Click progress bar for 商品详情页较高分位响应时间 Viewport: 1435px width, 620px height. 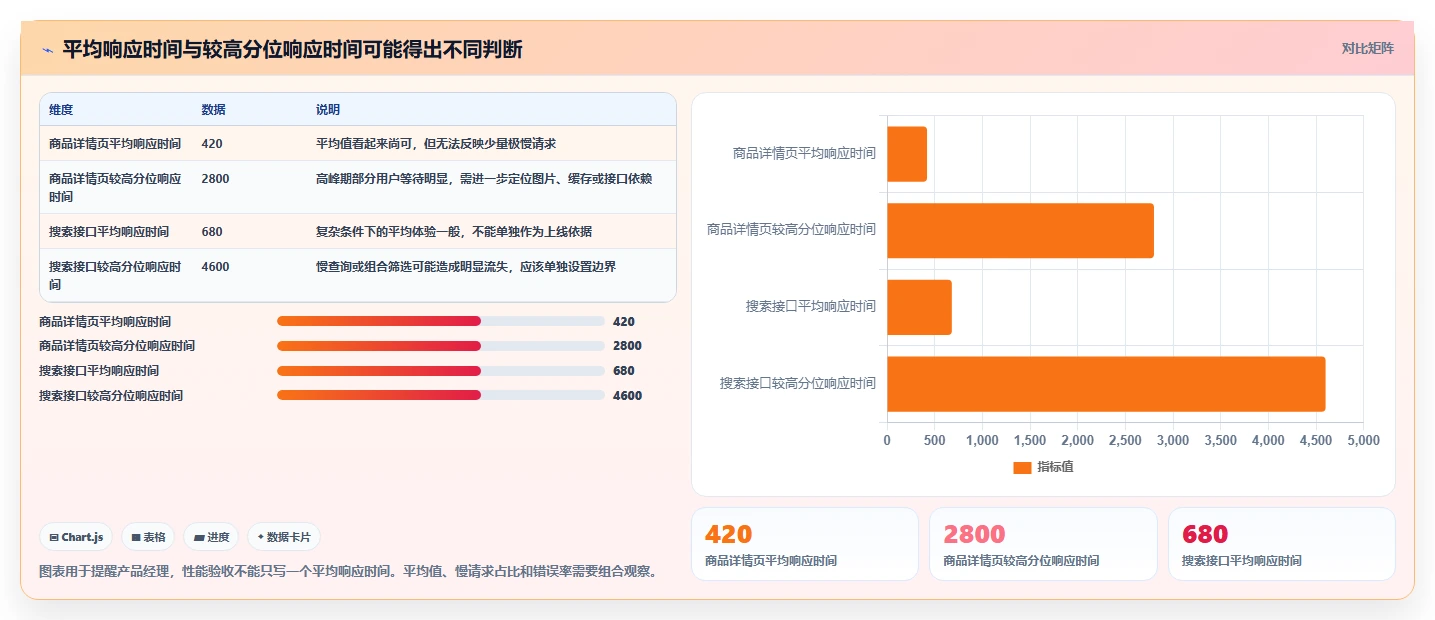[x=441, y=346]
